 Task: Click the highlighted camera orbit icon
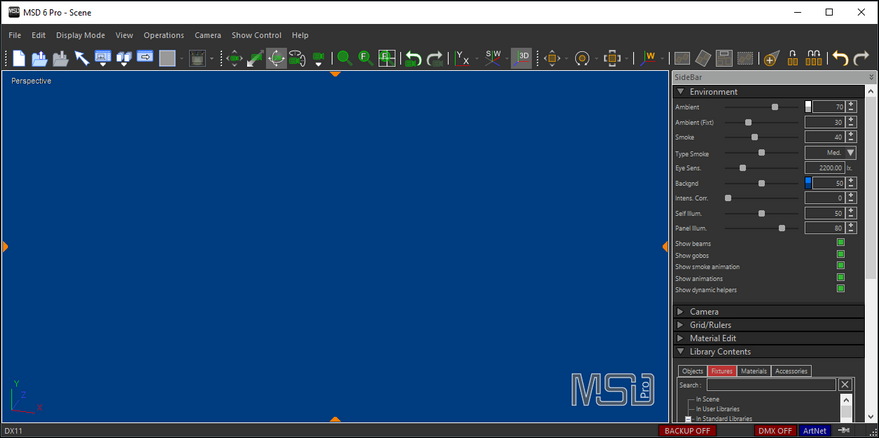pos(276,58)
